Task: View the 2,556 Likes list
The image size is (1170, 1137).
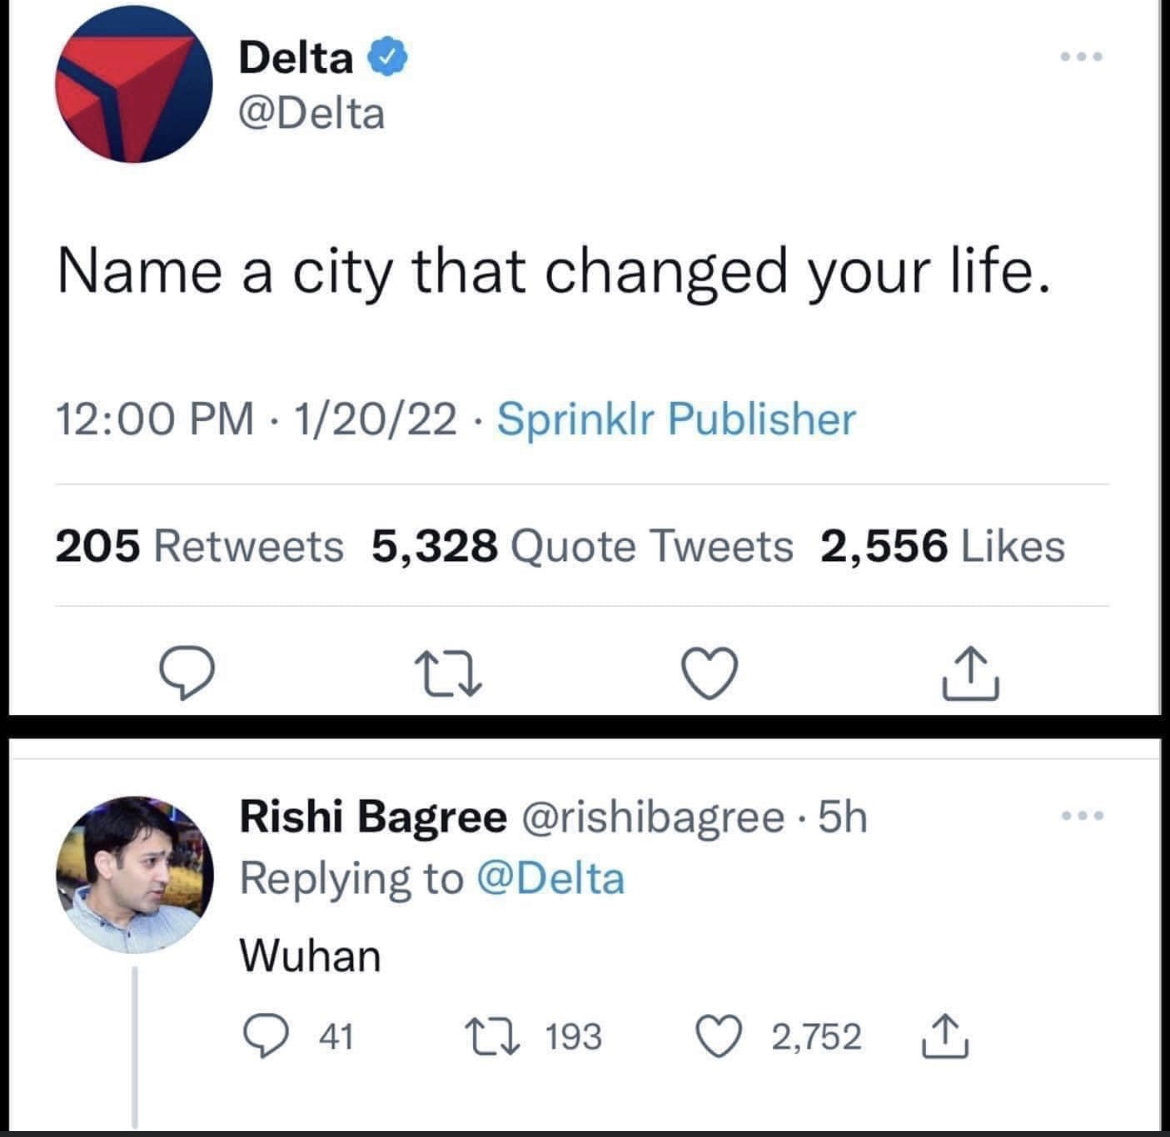Action: coord(942,546)
